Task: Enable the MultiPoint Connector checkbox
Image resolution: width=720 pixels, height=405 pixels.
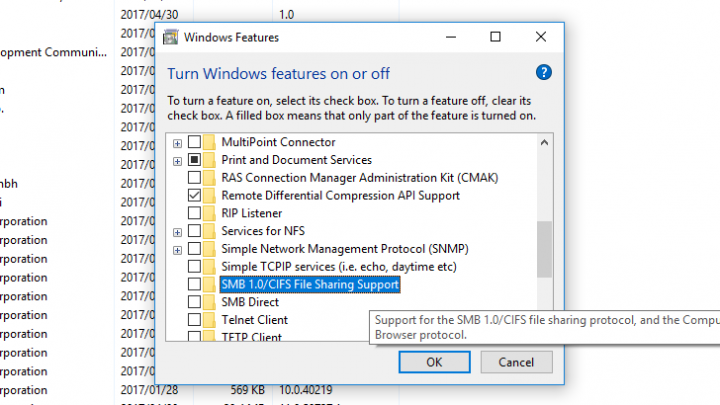Action: [194, 142]
